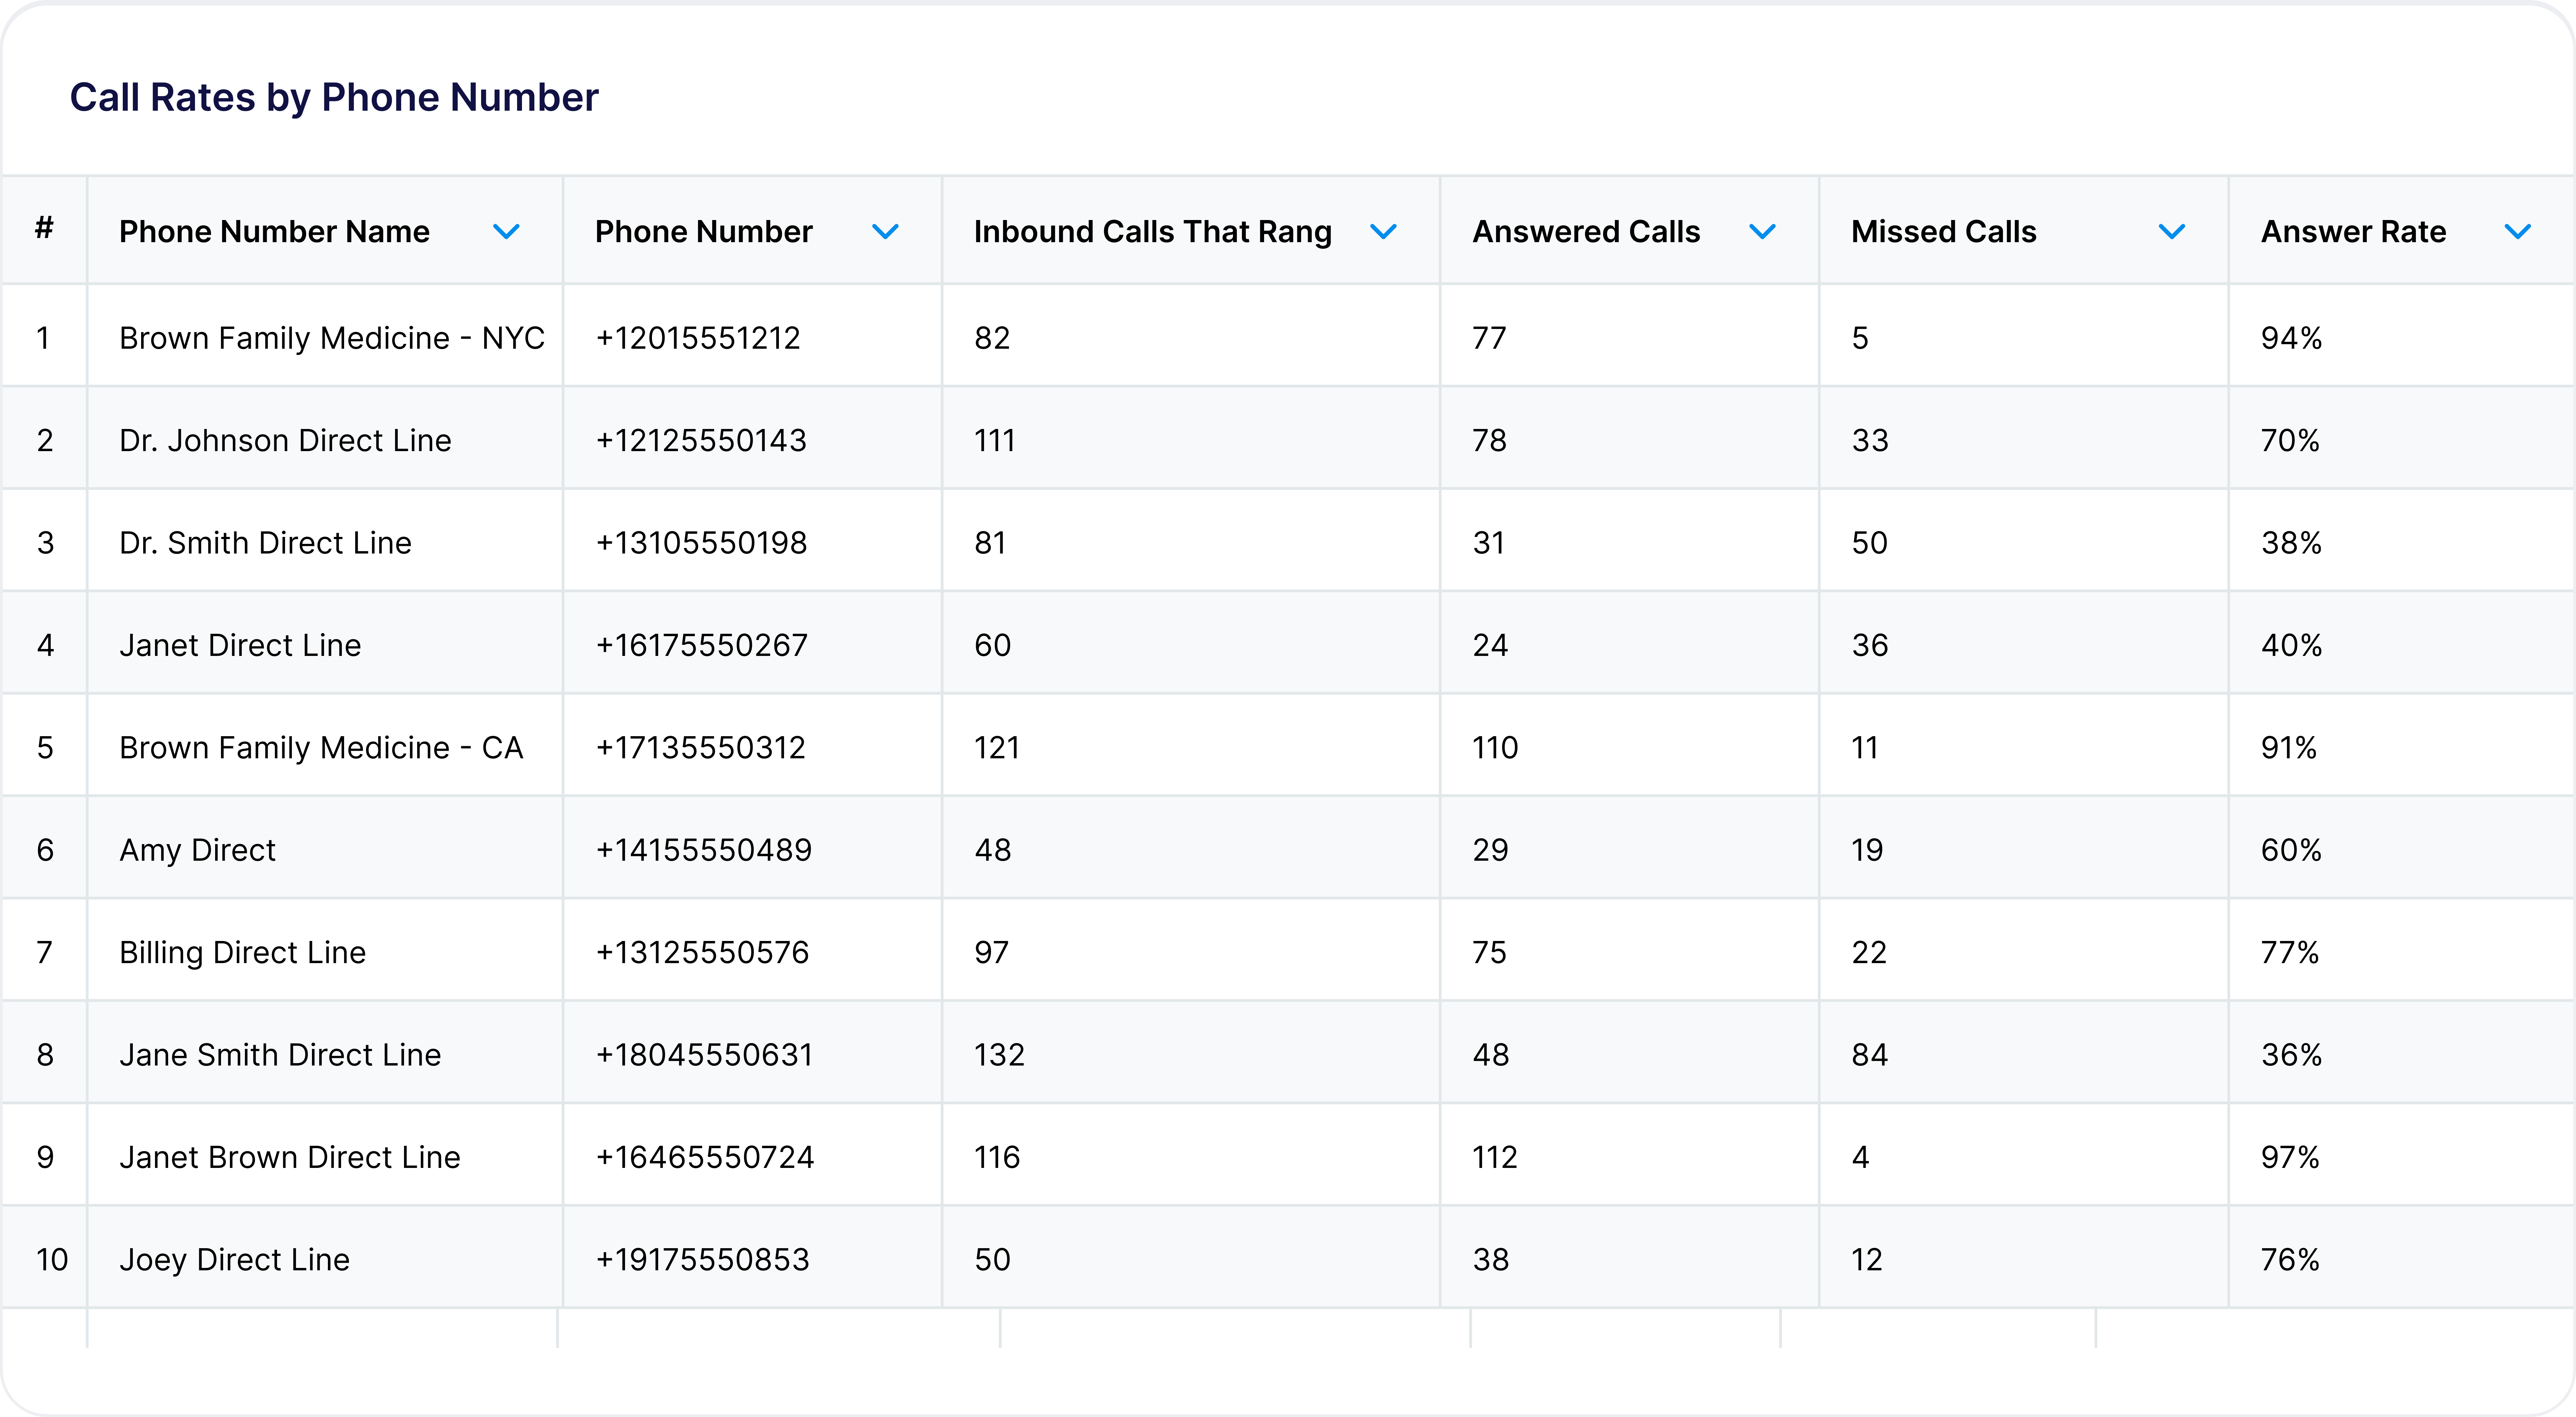Viewport: 2576px width, 1417px height.
Task: Click Amy Direct missed calls 19
Action: 1867,850
